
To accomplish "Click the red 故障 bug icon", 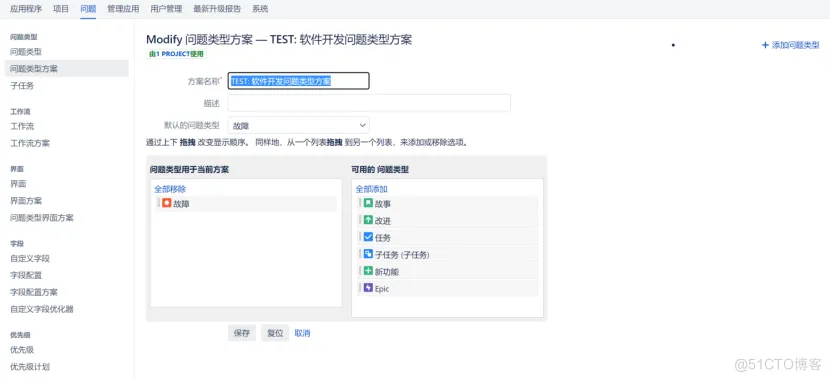I will [x=167, y=203].
